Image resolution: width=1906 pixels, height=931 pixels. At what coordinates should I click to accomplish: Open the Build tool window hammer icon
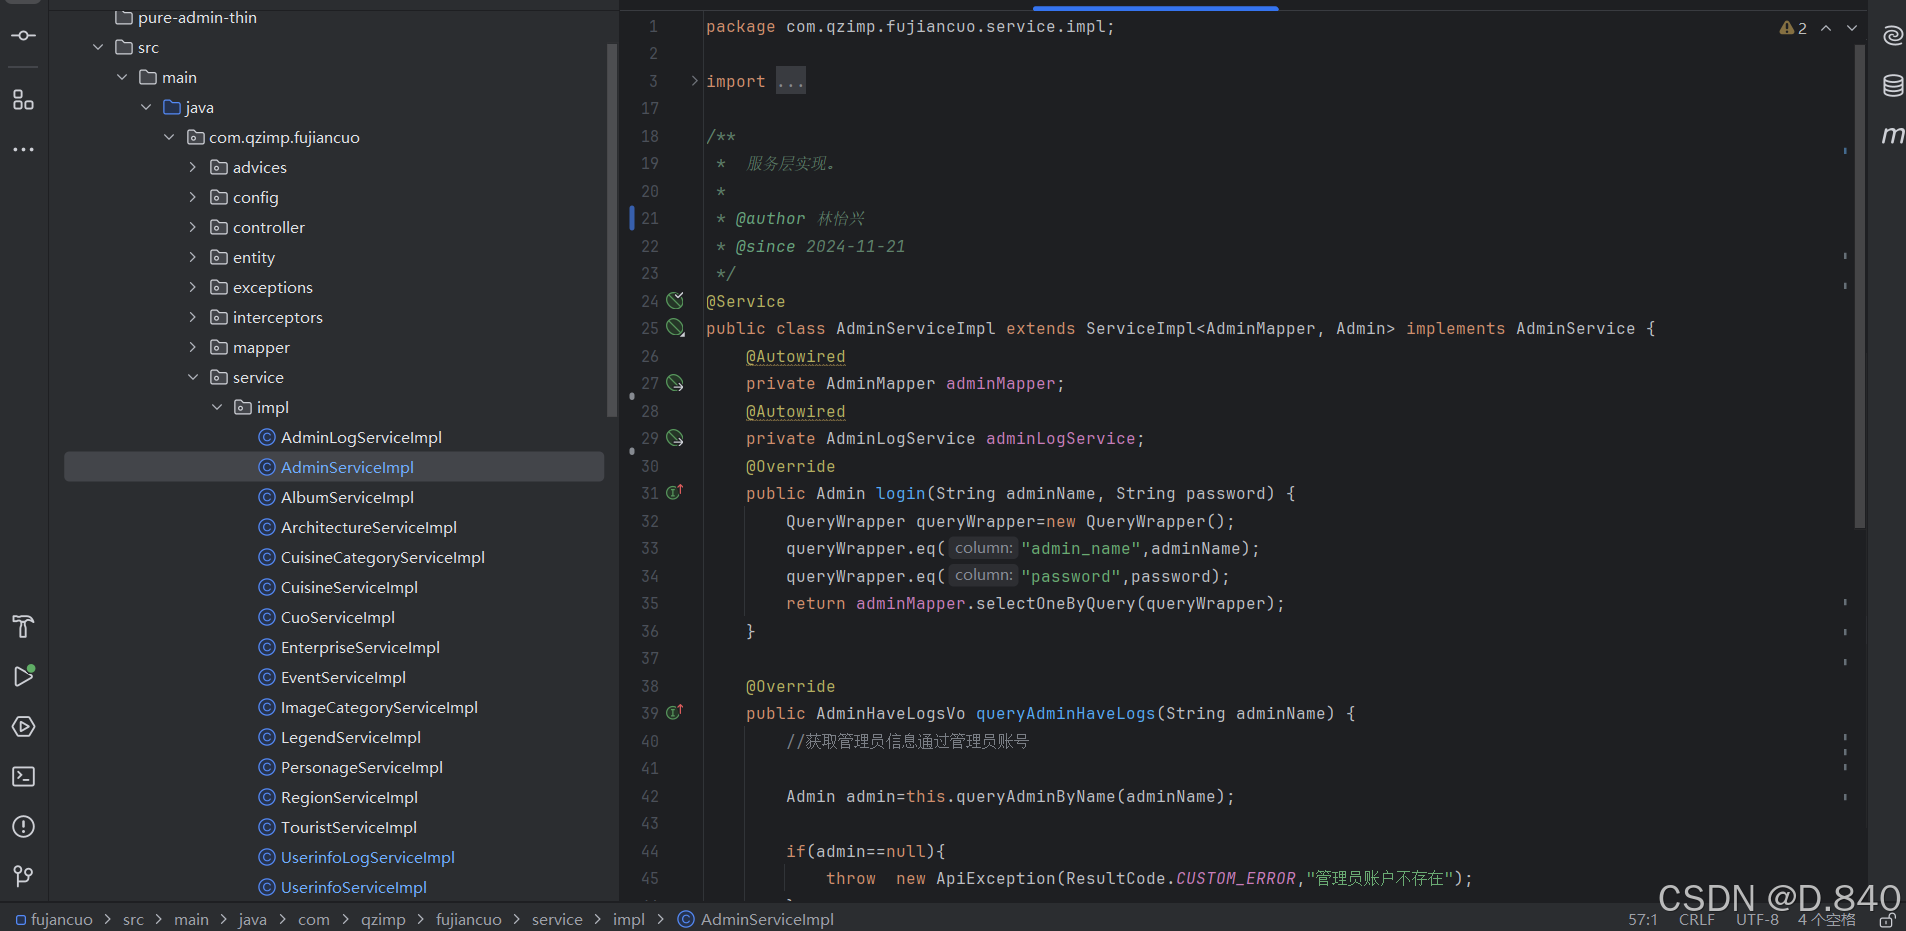(x=24, y=627)
